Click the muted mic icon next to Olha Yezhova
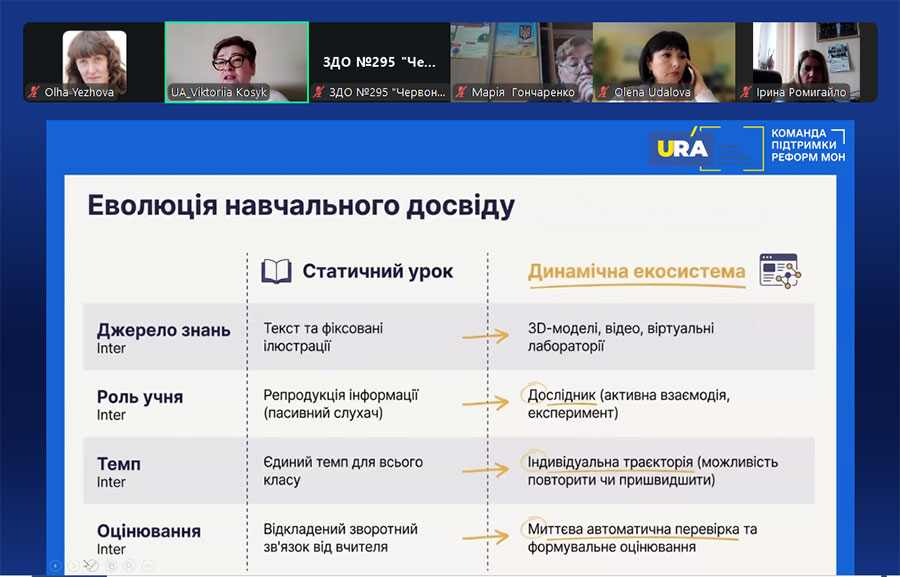This screenshot has height=577, width=900. tap(35, 92)
